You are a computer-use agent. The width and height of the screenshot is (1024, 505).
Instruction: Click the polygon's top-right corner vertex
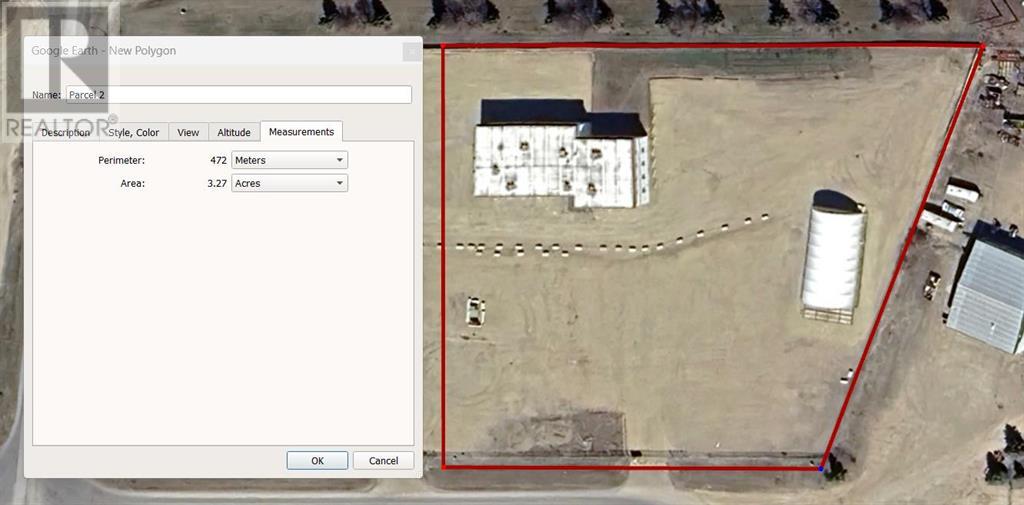(x=981, y=47)
